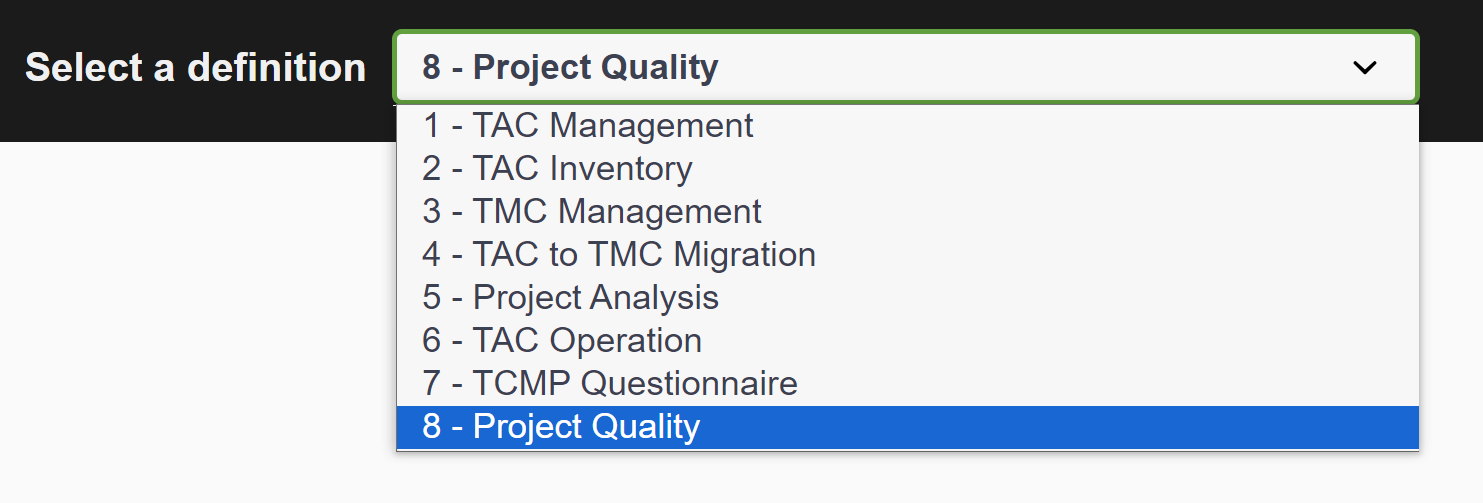Select the 1 - TAC Management option

coord(588,126)
